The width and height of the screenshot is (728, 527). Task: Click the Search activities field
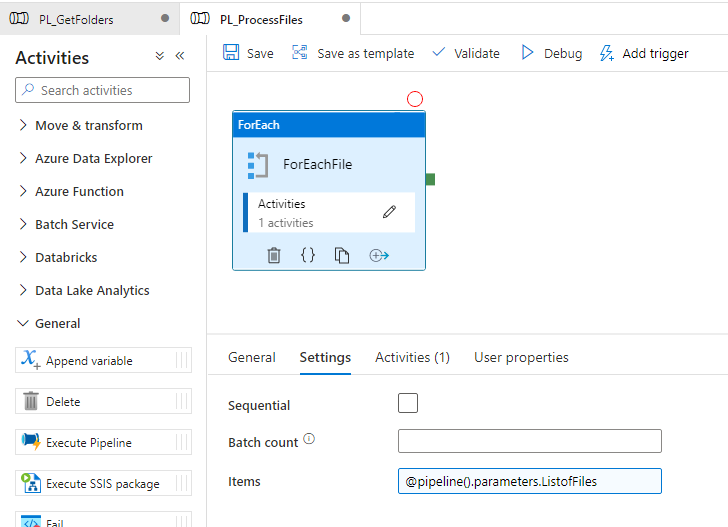click(x=103, y=90)
